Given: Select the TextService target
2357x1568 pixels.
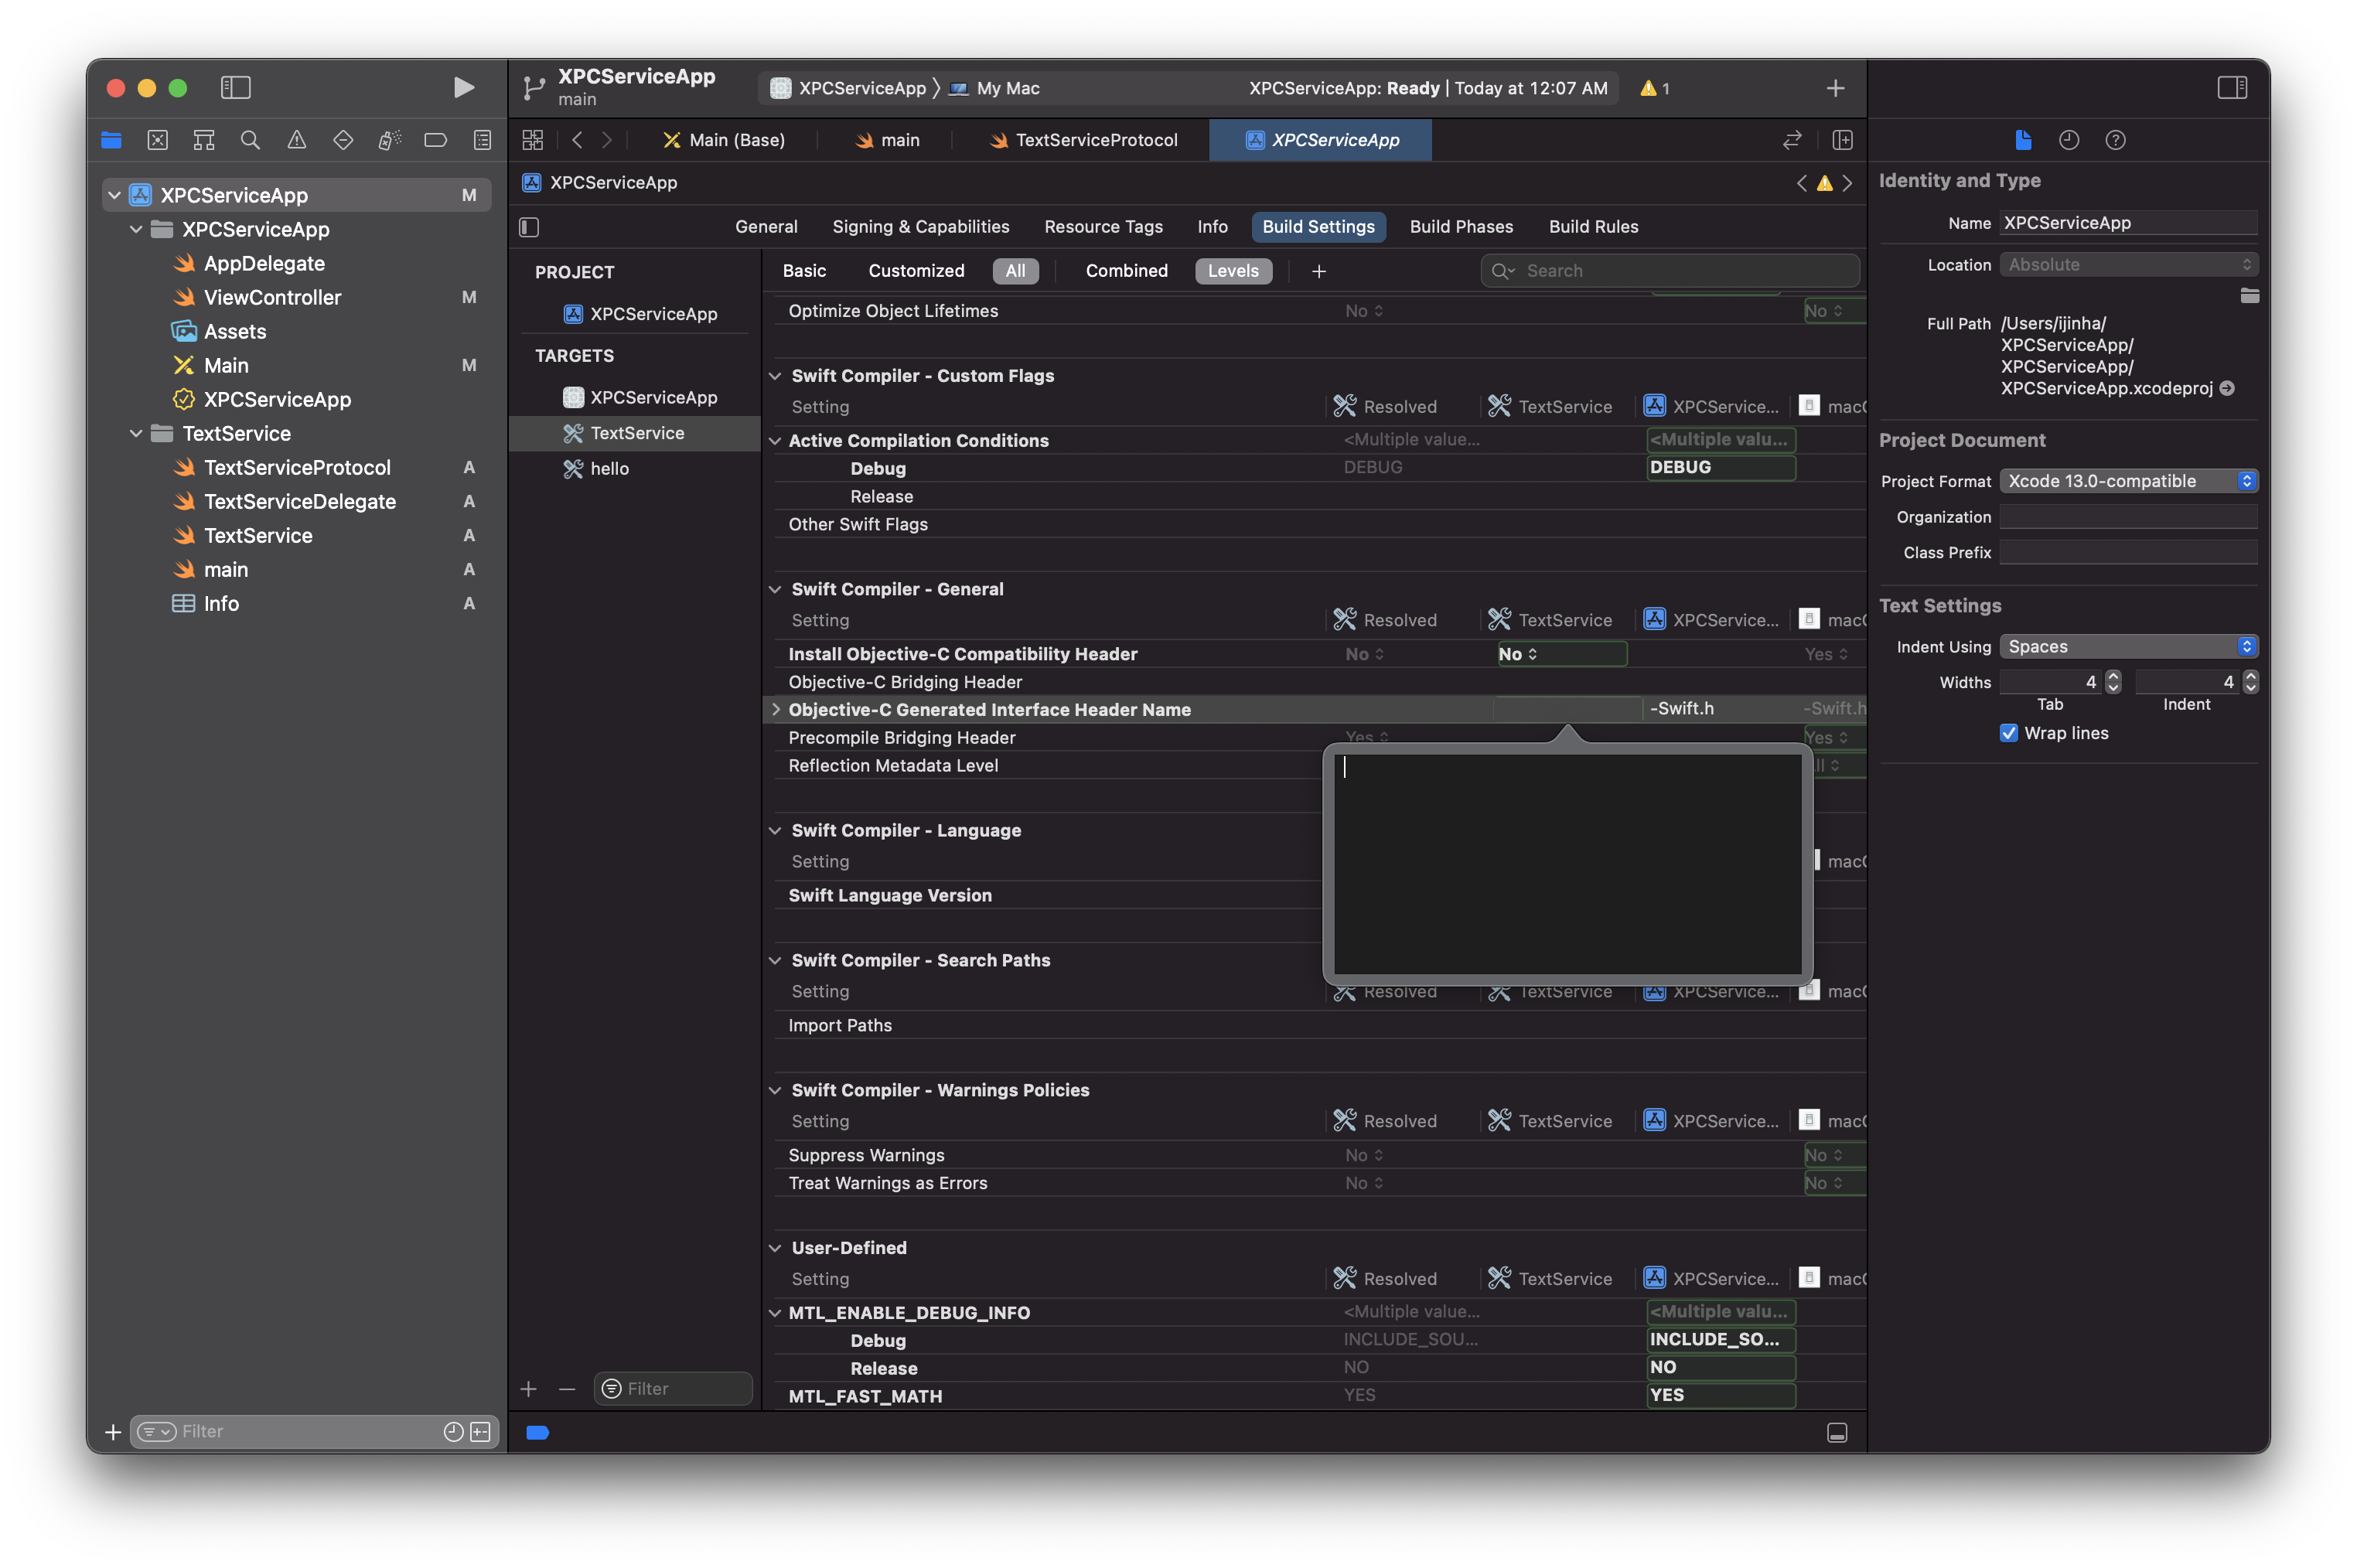Looking at the screenshot, I should tap(635, 433).
